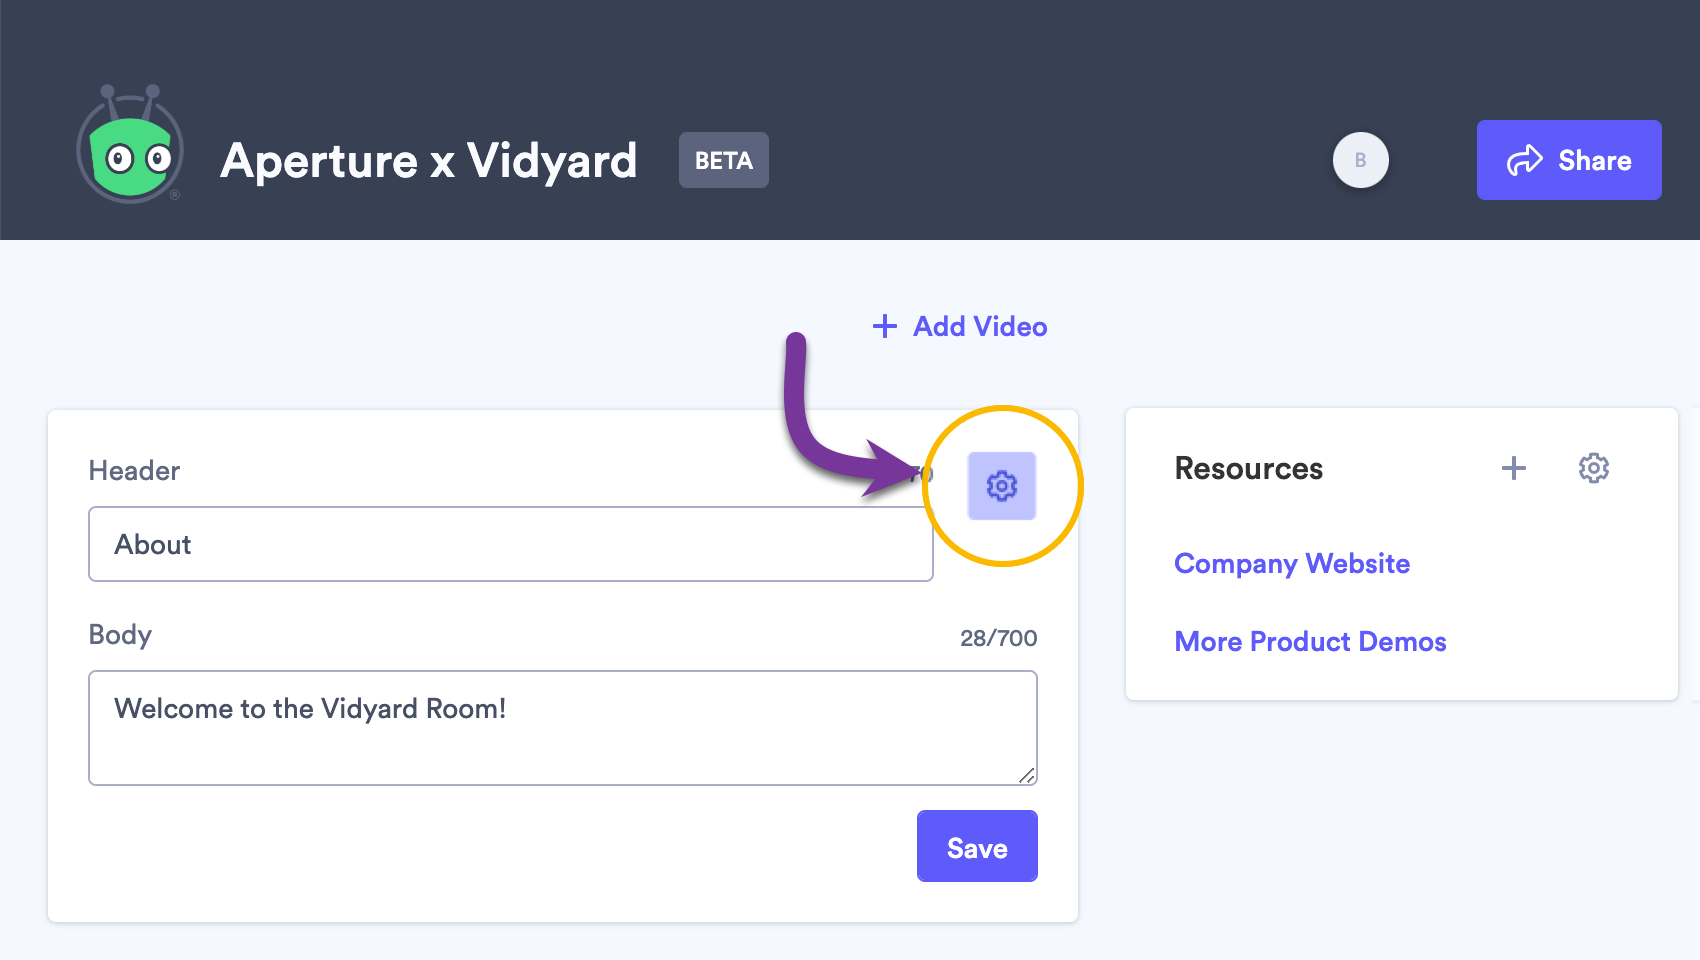The image size is (1700, 960).
Task: Click the Body text area
Action: [563, 728]
